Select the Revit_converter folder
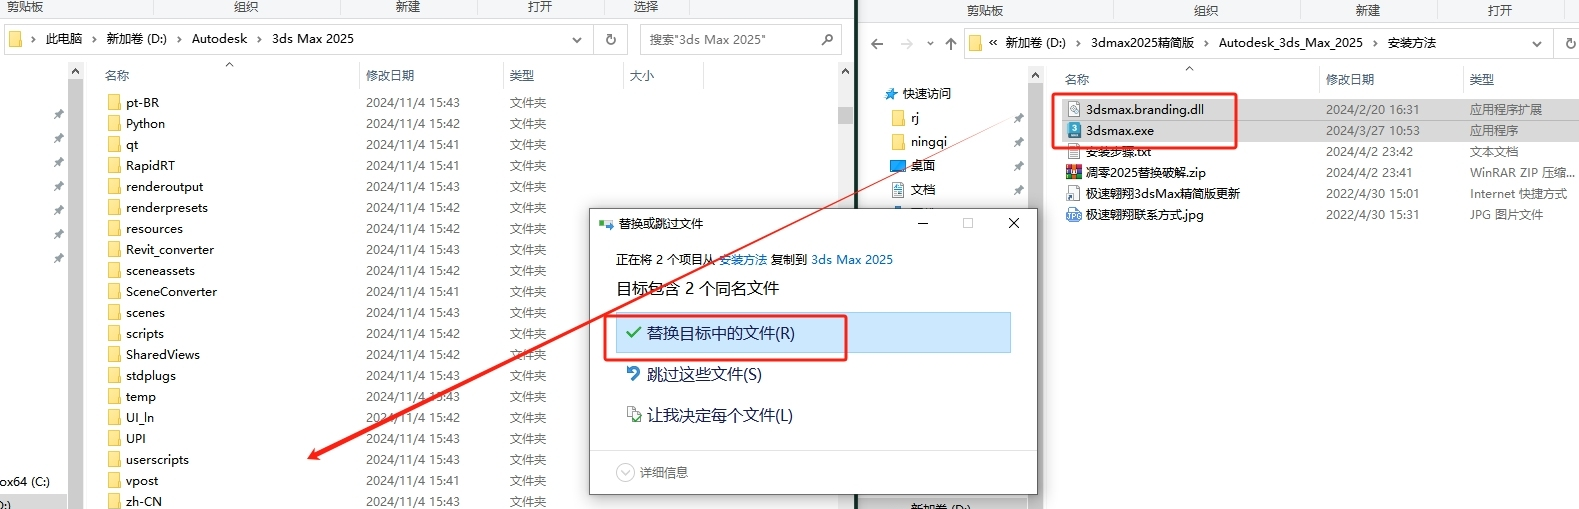 pyautogui.click(x=169, y=249)
